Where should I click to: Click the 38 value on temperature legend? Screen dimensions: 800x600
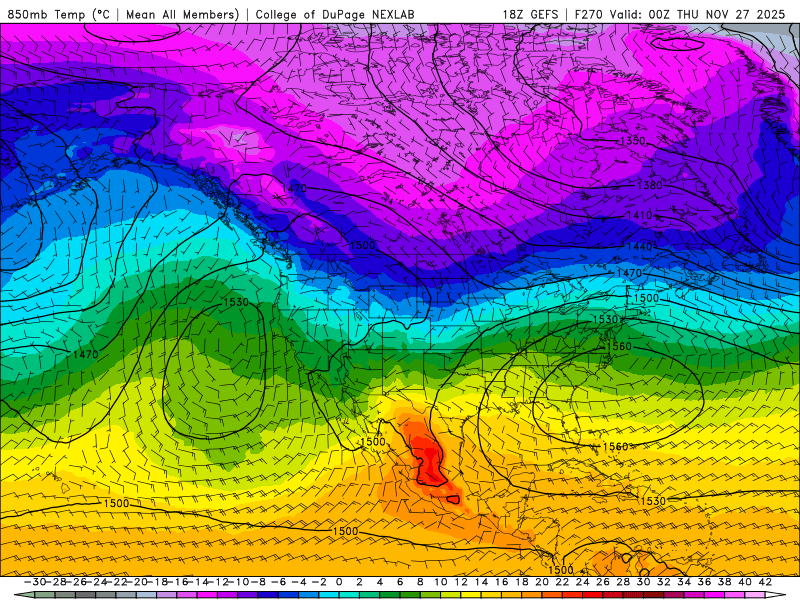point(724,582)
